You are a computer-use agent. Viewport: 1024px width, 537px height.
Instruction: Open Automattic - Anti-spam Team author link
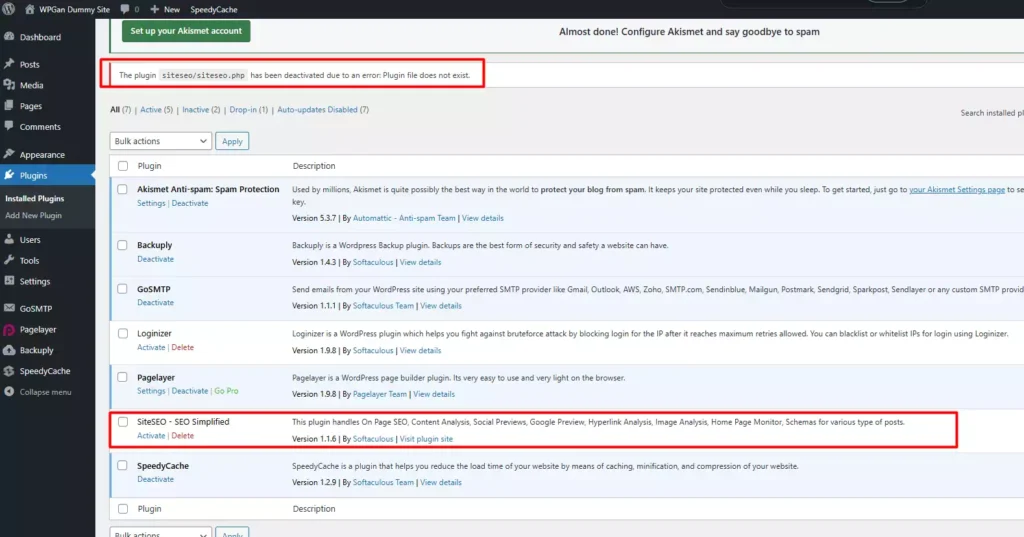404,218
